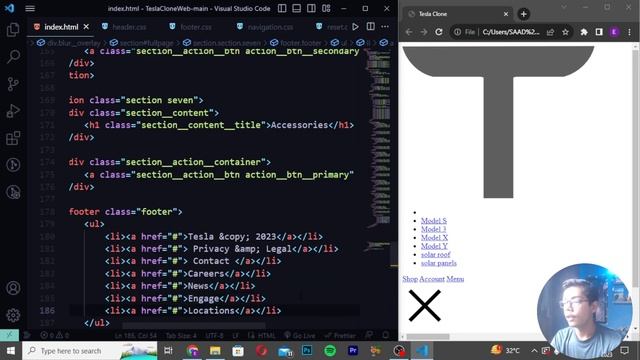Viewport: 640px width, 360px height.
Task: Toggle the Chrome side panel icon
Action: [x=599, y=32]
